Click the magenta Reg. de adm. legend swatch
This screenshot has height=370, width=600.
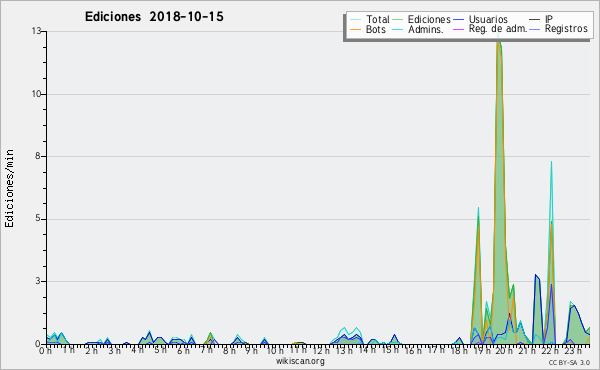(x=458, y=29)
